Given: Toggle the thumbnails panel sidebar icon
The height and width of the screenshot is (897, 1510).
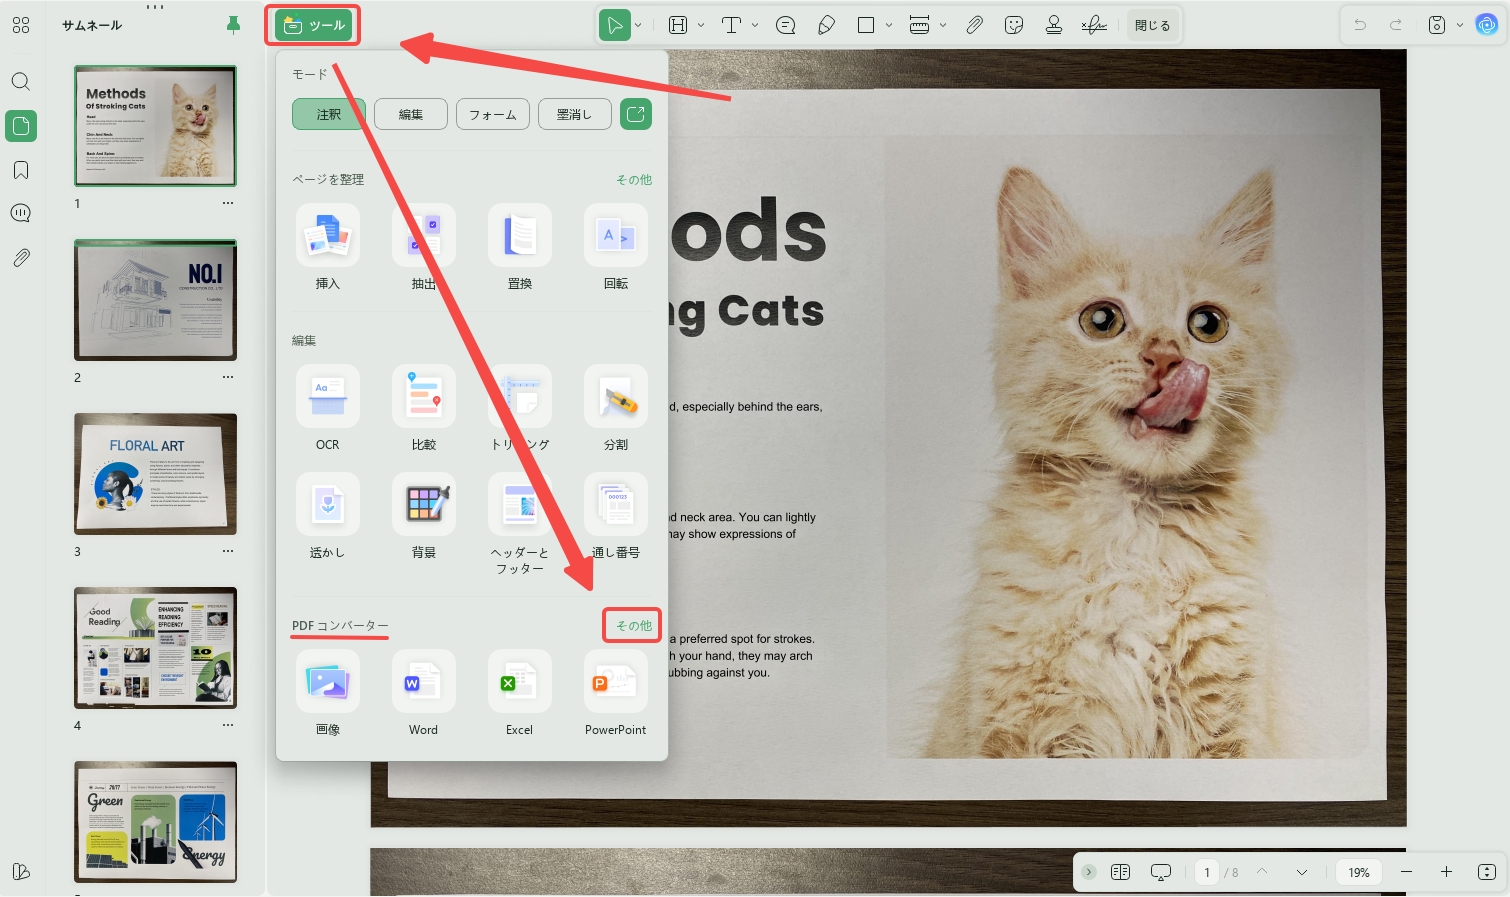Looking at the screenshot, I should click(x=21, y=126).
